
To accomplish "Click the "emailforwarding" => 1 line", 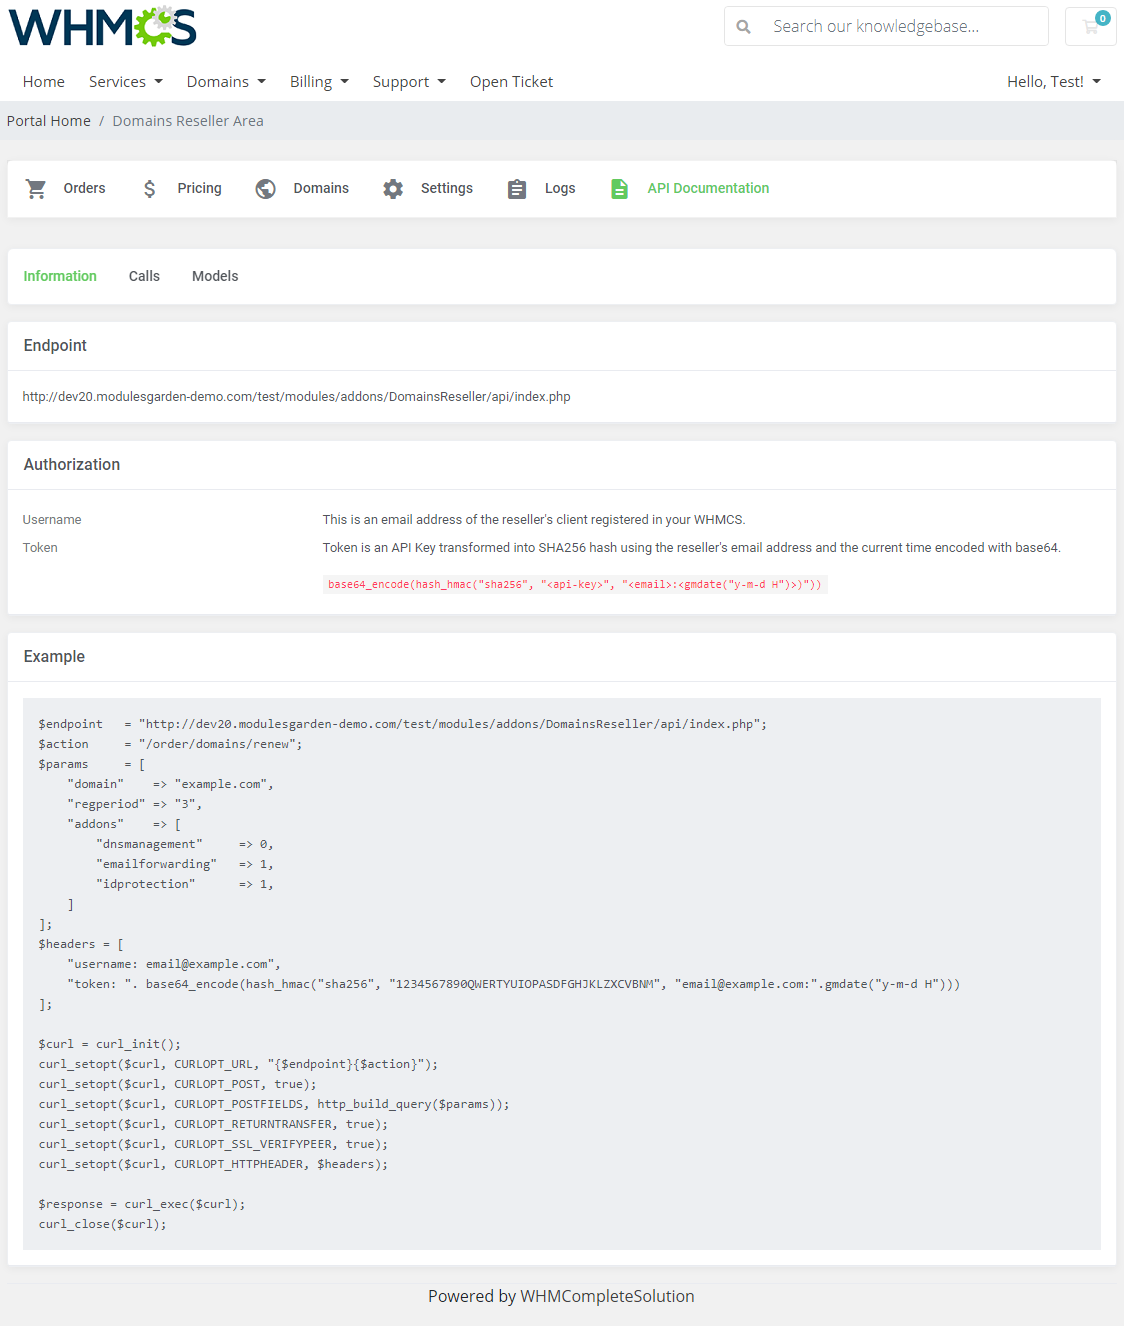I will pyautogui.click(x=185, y=864).
